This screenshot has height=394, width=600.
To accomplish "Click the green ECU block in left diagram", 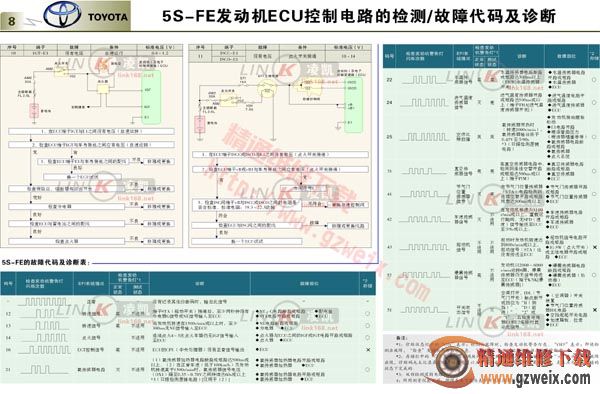I will tap(152, 97).
